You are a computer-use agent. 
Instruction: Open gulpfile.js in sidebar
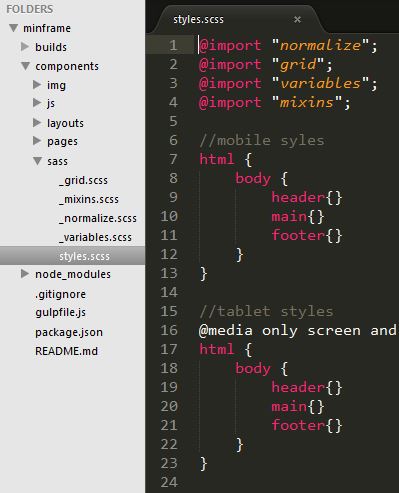(x=60, y=313)
